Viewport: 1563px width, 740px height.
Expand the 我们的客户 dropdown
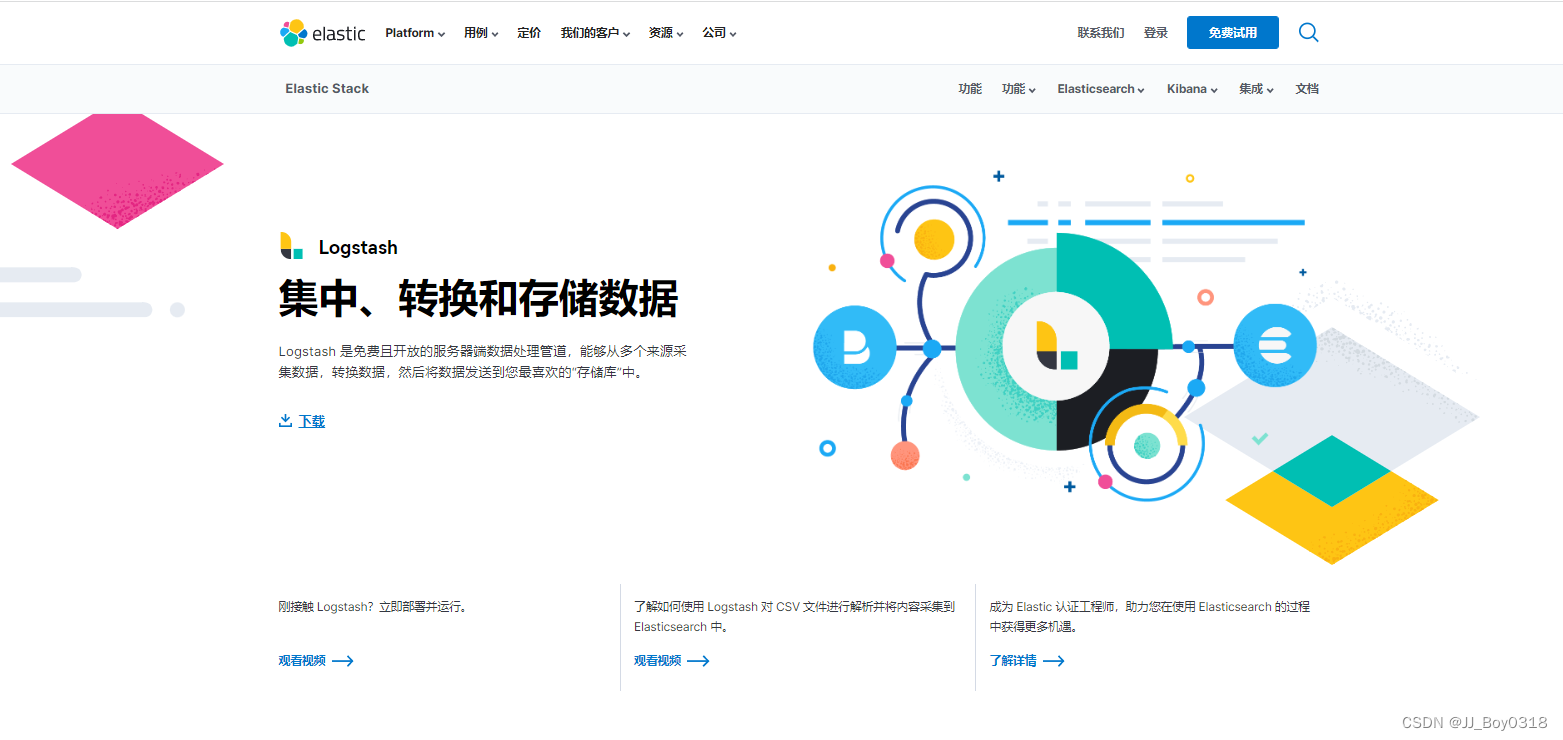pyautogui.click(x=595, y=33)
